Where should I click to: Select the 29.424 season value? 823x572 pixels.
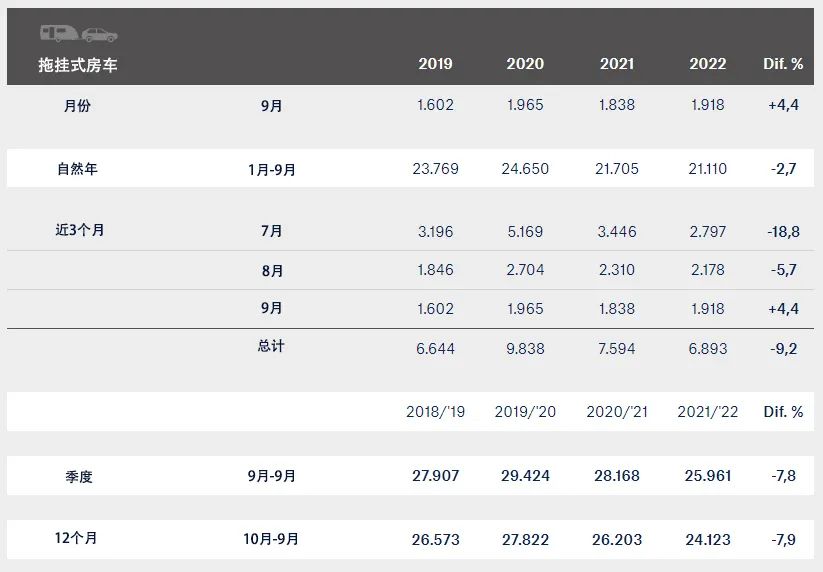tap(525, 476)
